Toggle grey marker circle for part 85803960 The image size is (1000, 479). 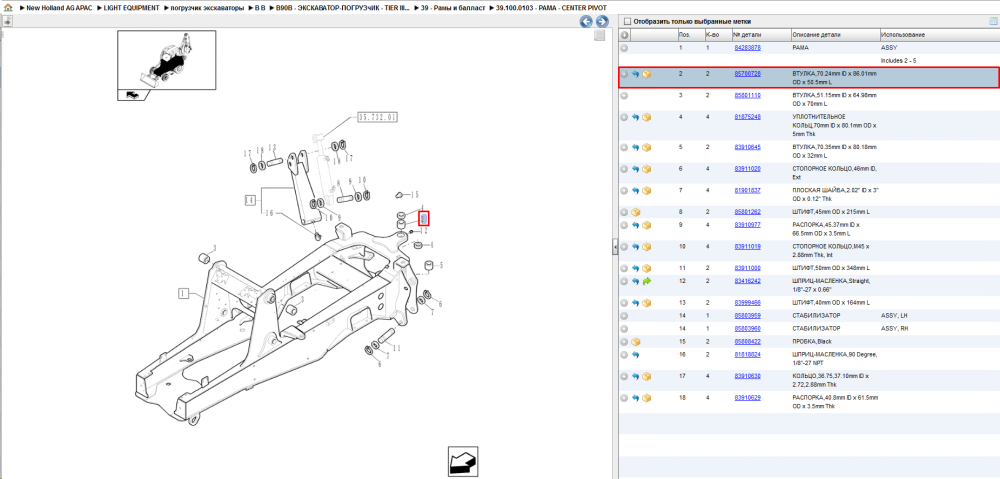pos(624,328)
